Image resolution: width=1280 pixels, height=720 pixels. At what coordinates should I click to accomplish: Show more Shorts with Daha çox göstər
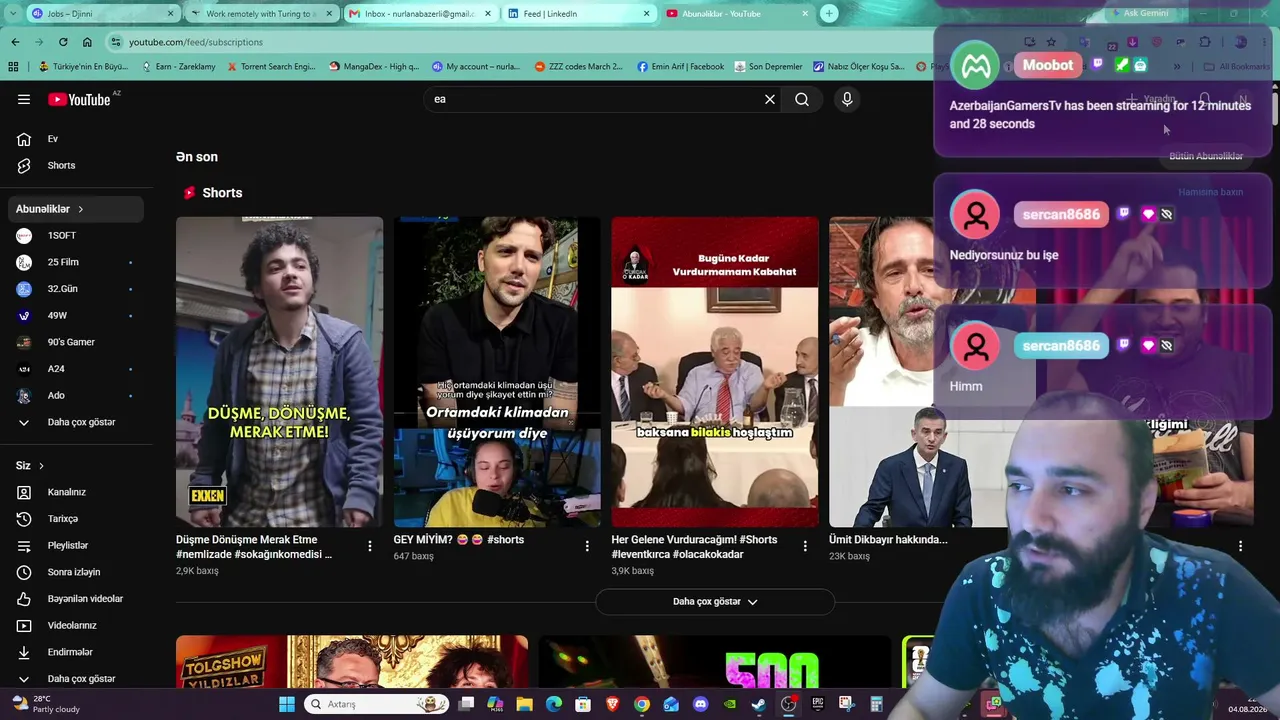715,602
